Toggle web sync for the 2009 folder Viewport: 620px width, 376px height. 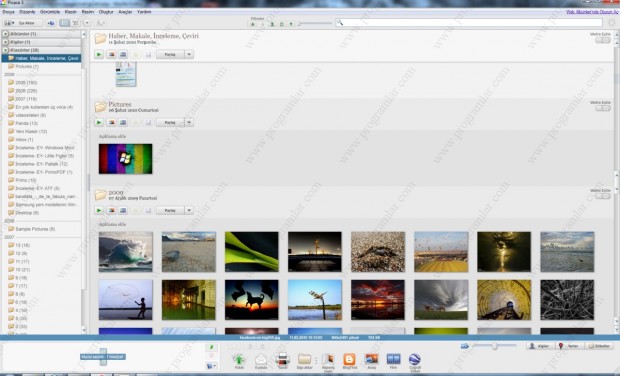click(x=603, y=196)
